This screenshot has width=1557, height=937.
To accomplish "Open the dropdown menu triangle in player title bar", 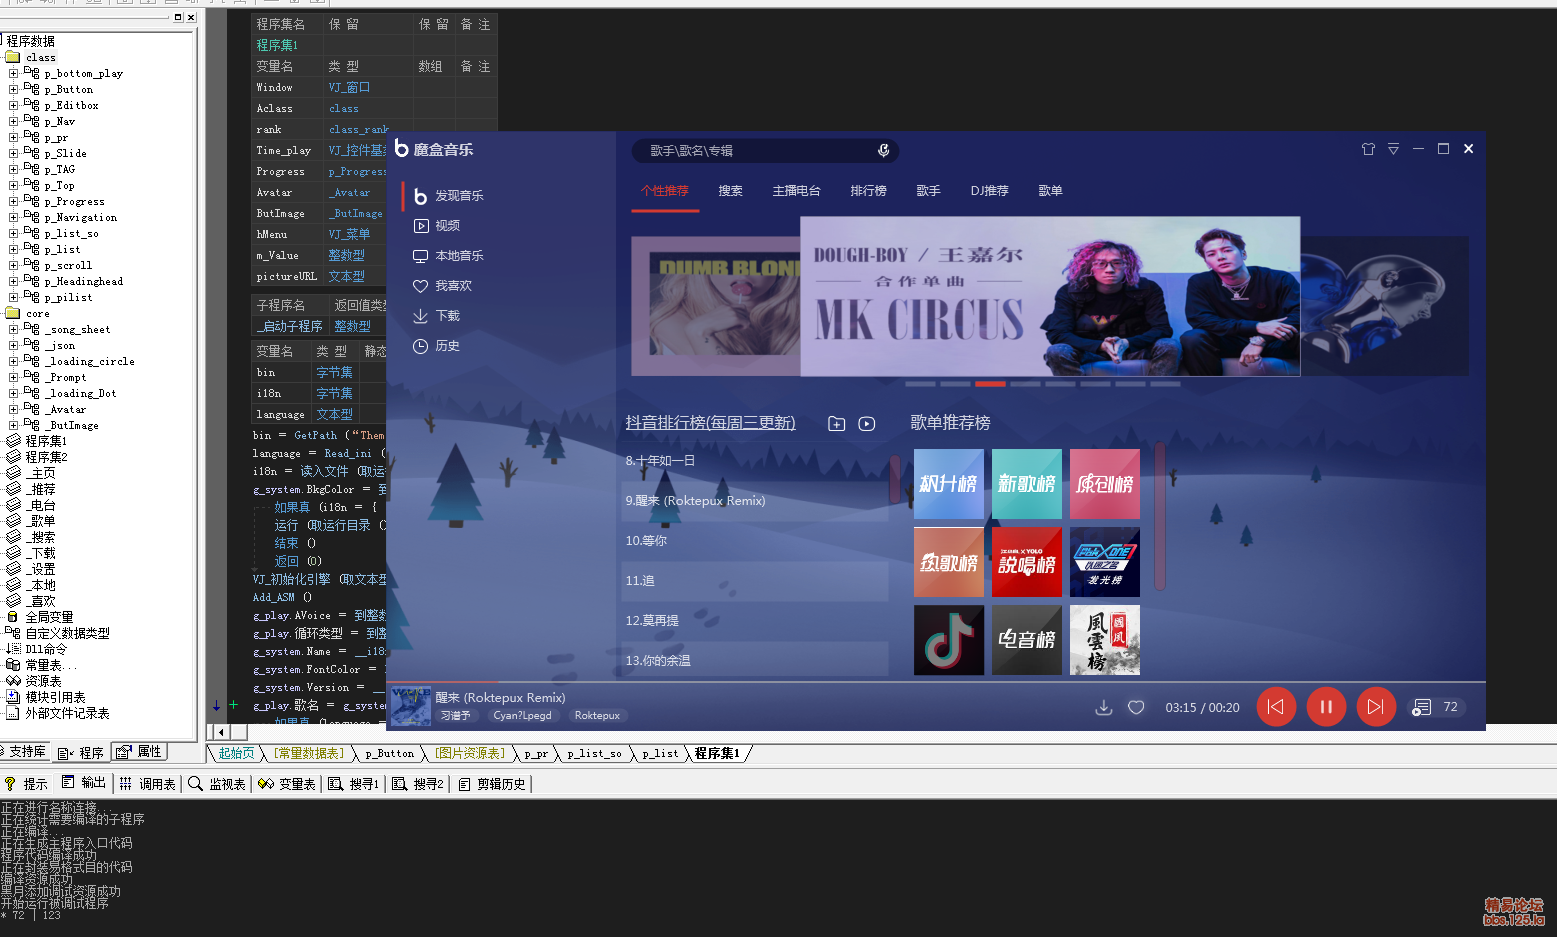I will coord(1393,149).
